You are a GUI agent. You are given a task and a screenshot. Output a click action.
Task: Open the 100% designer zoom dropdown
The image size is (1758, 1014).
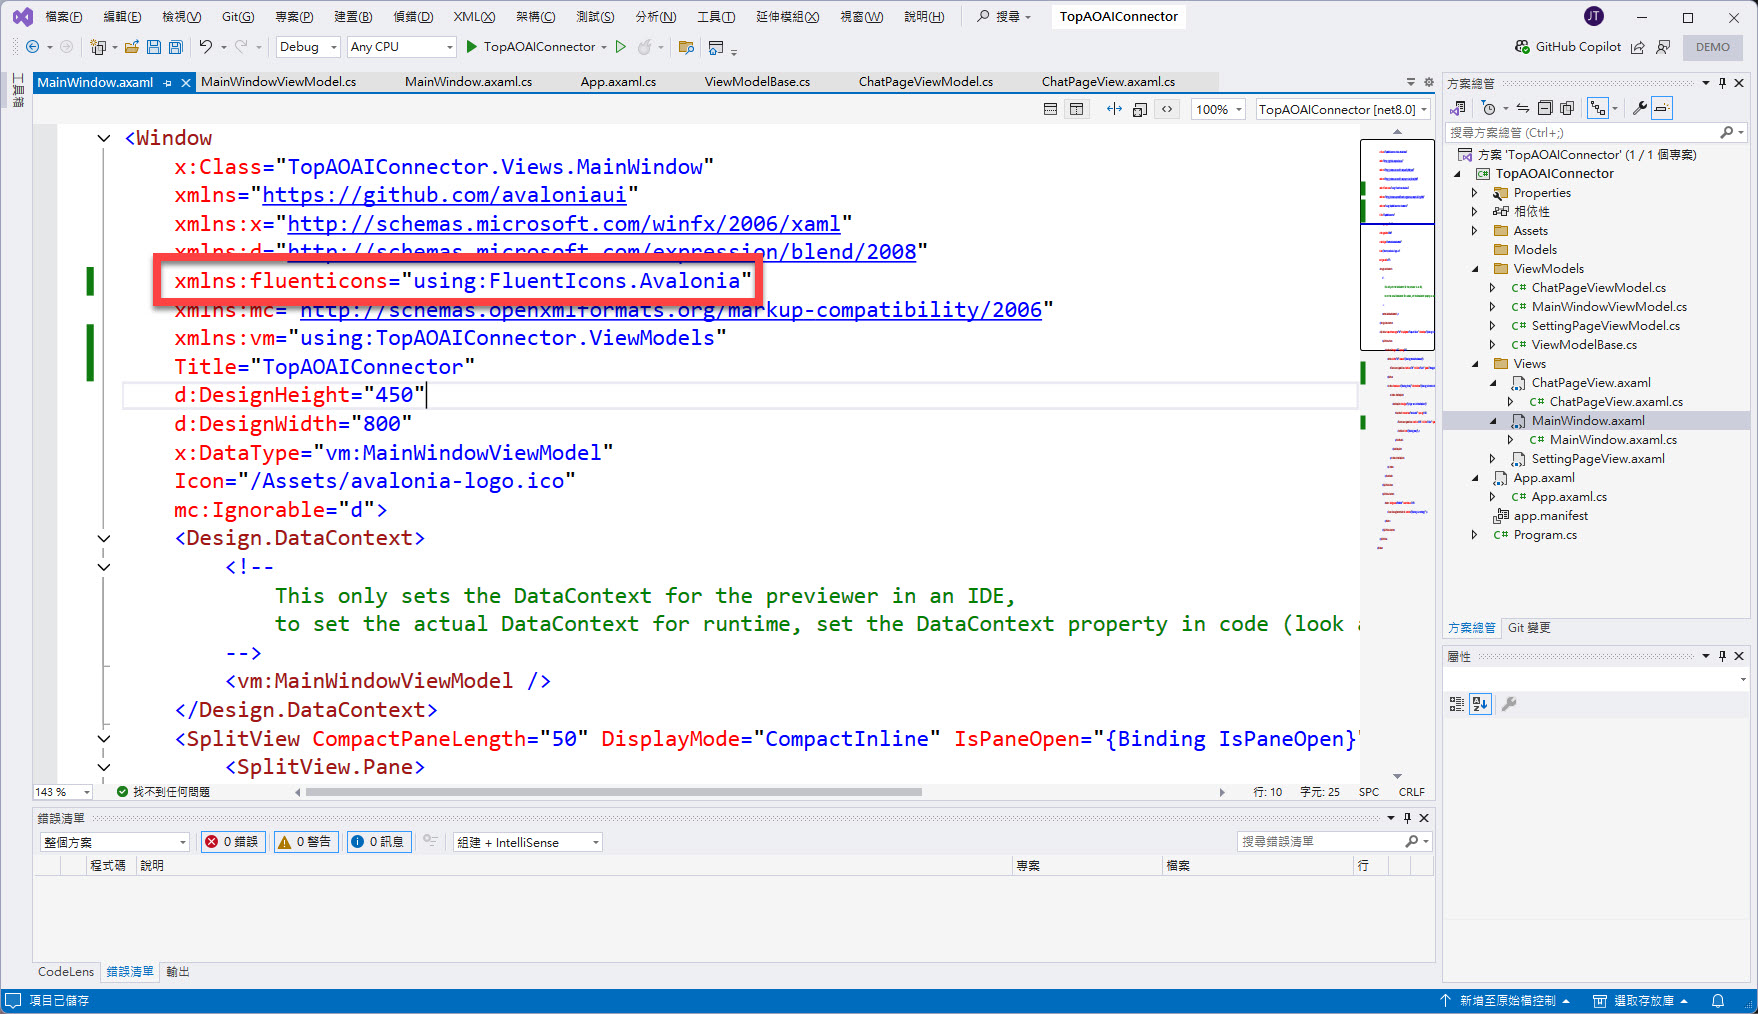1219,109
